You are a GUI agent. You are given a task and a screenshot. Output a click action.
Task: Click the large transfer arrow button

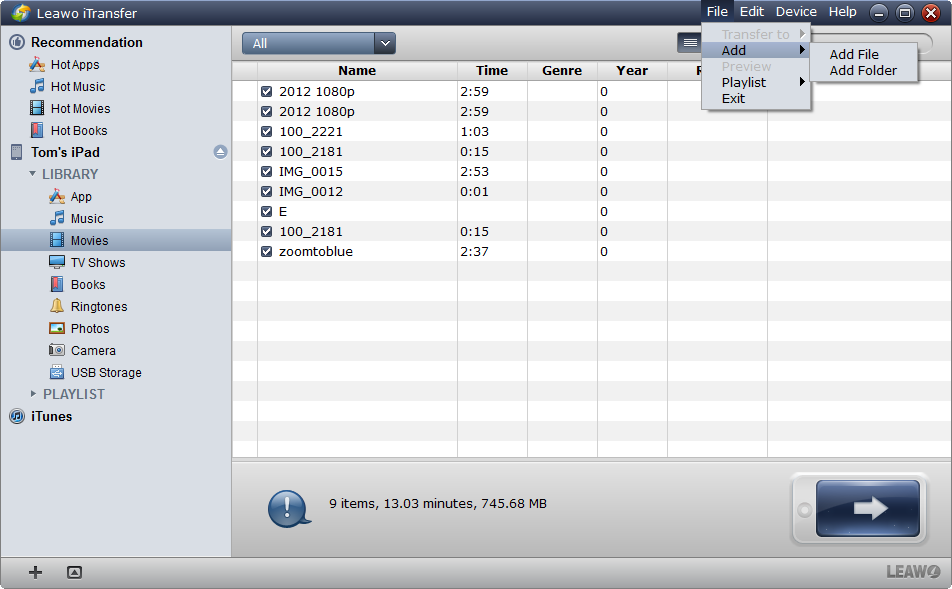click(x=868, y=508)
